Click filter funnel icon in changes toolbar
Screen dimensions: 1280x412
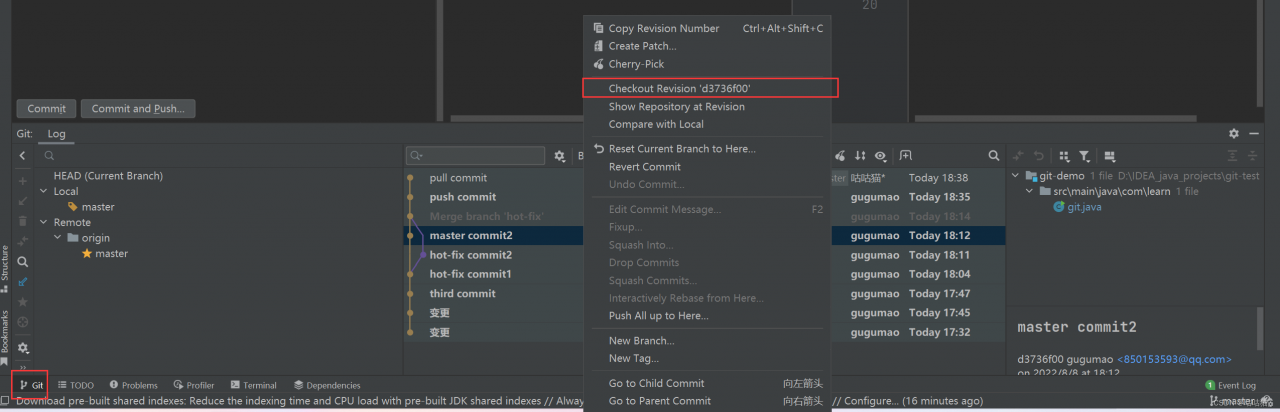coord(1085,156)
